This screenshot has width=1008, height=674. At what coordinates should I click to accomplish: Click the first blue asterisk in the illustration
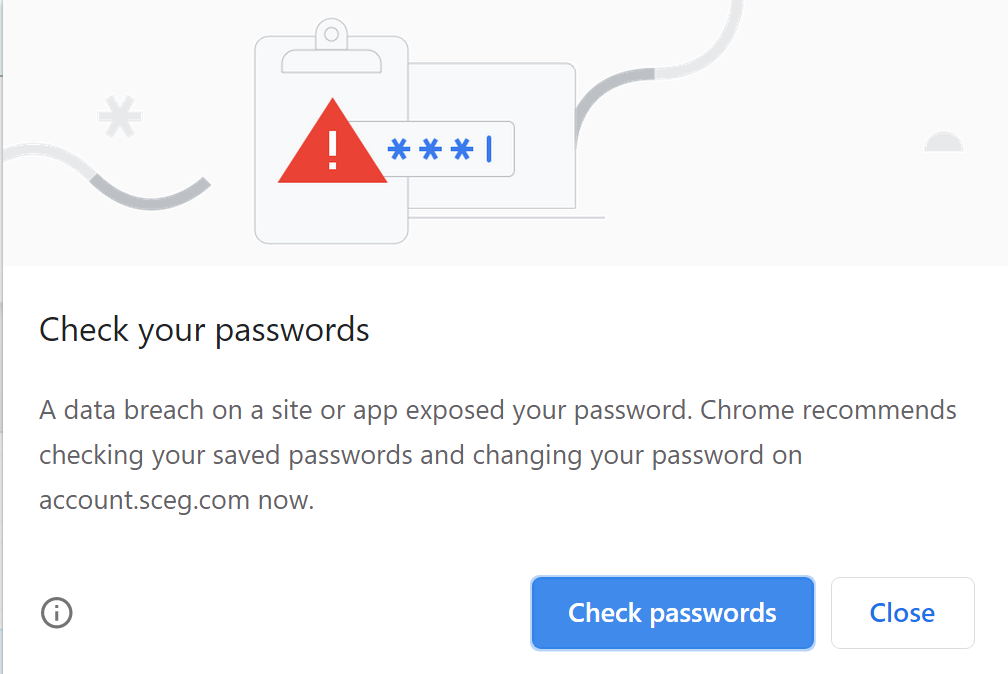(399, 150)
